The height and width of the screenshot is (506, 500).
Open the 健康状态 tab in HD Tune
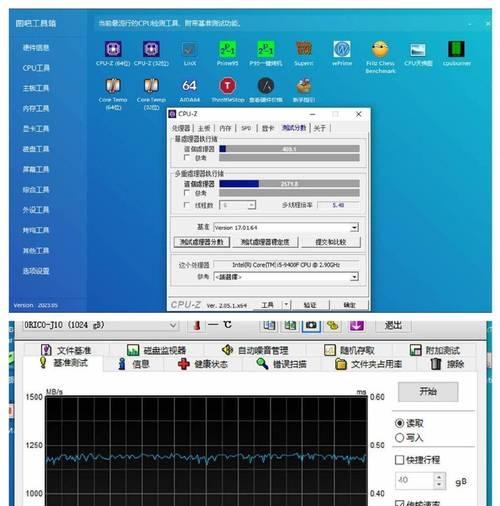202,364
